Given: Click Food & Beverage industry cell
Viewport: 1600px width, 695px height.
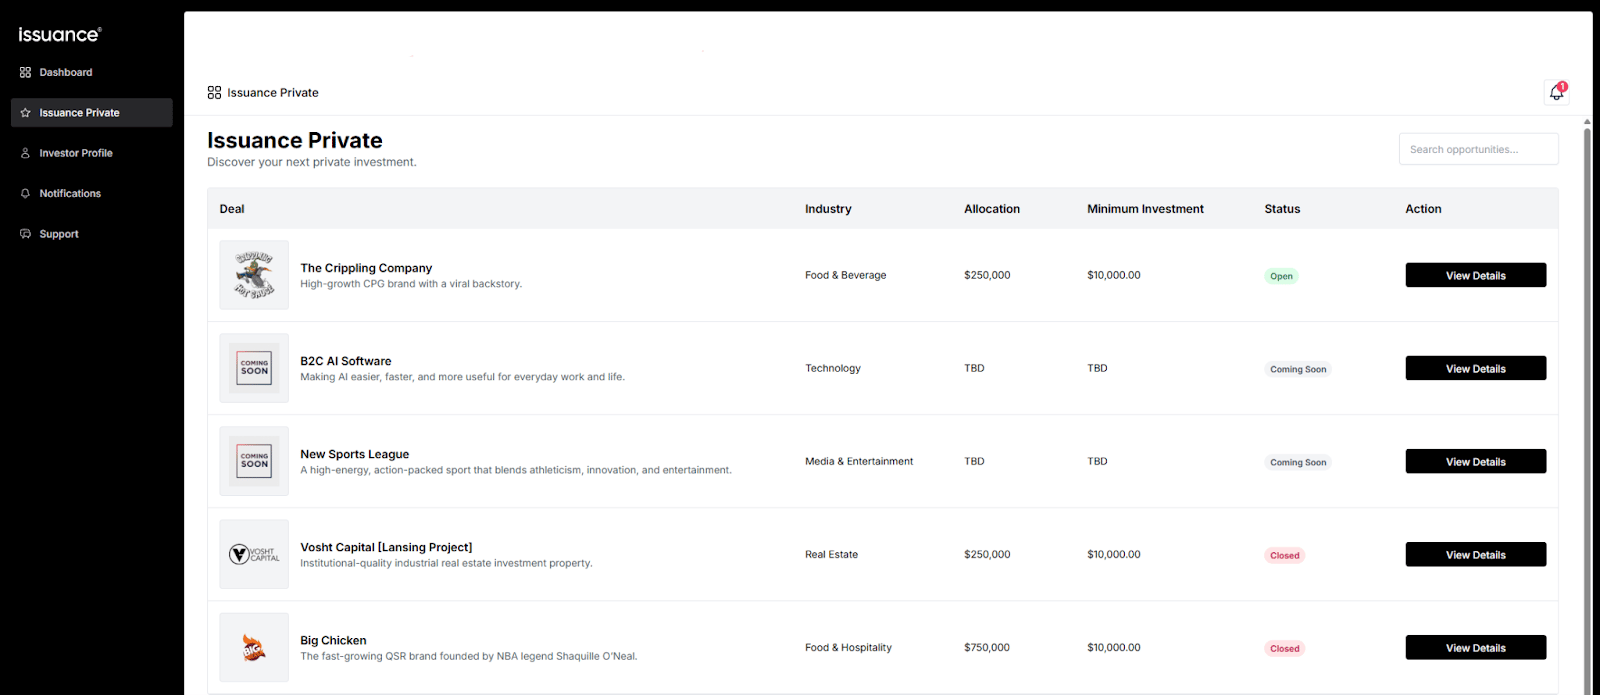Looking at the screenshot, I should [x=846, y=275].
